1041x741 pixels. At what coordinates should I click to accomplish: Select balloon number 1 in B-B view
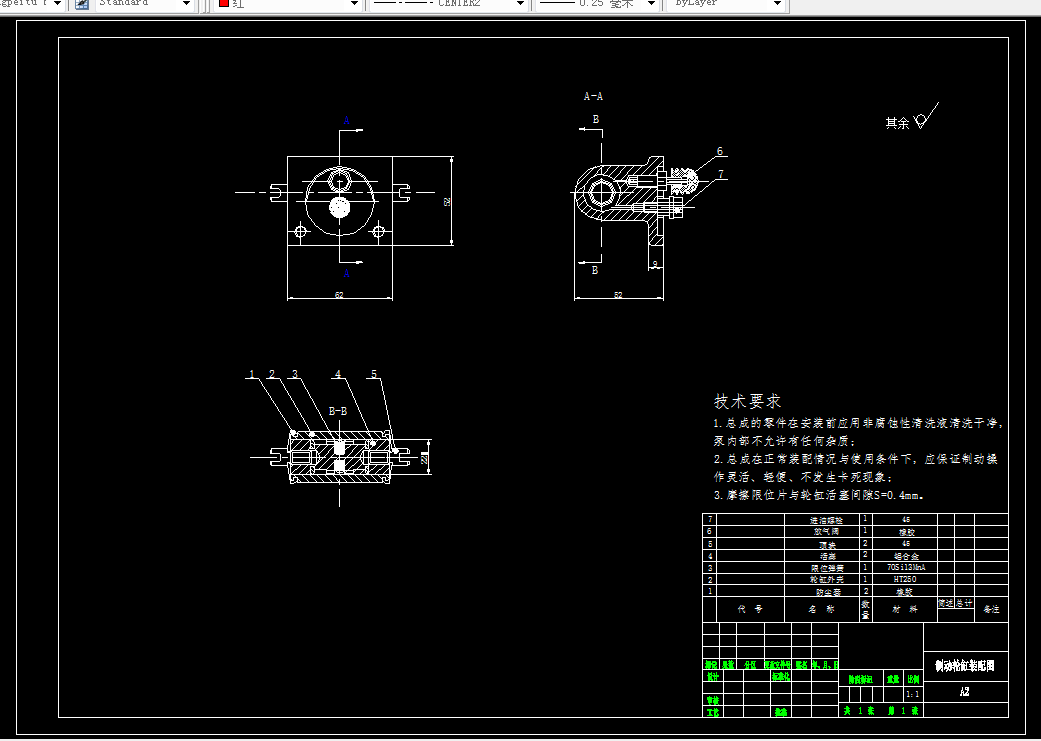click(x=252, y=374)
